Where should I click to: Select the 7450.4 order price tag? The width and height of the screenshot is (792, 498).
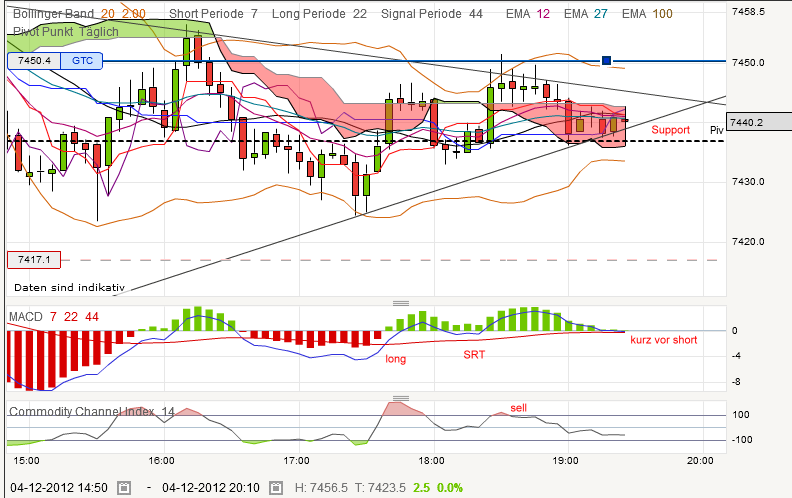[x=34, y=61]
